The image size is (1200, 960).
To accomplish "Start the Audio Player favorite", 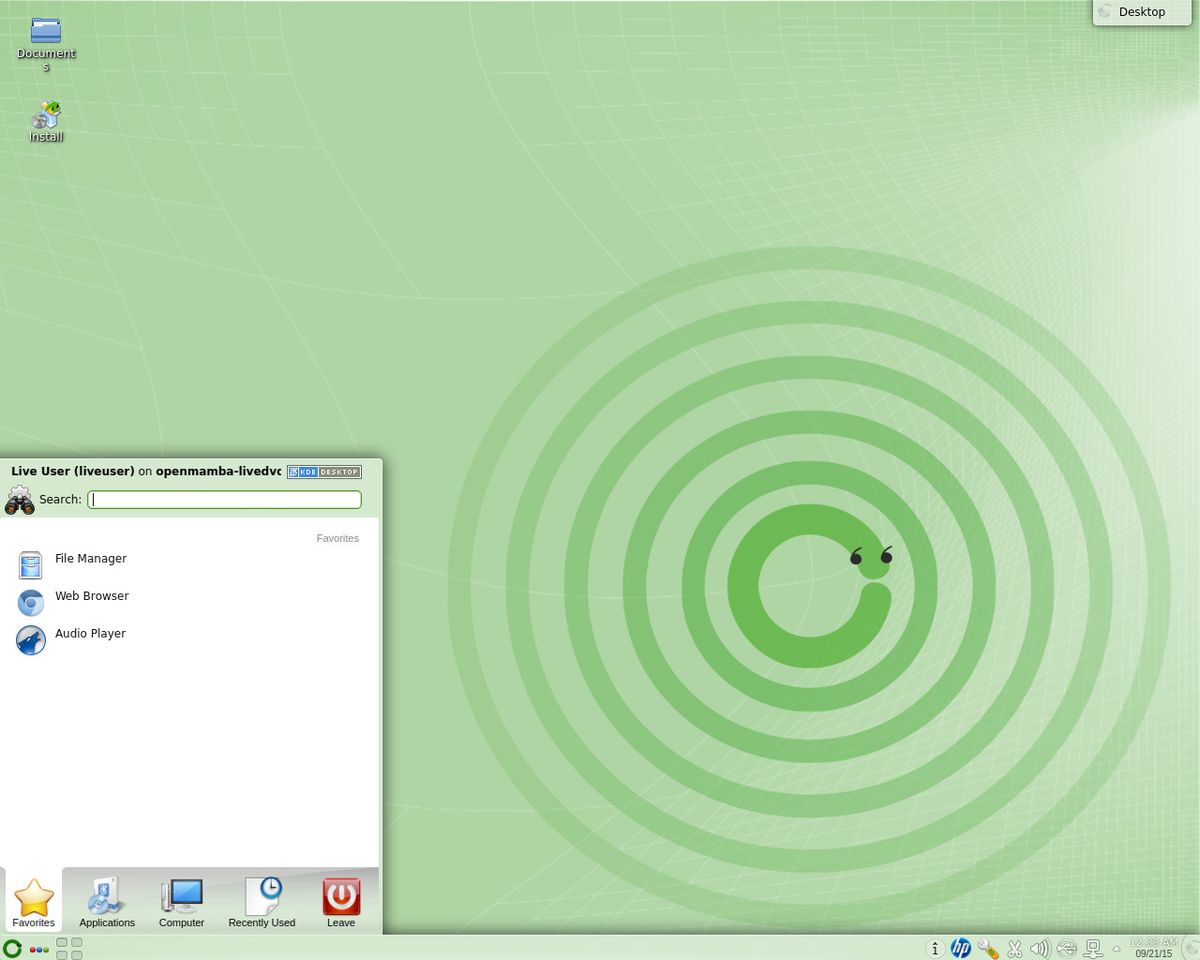I will pyautogui.click(x=90, y=633).
